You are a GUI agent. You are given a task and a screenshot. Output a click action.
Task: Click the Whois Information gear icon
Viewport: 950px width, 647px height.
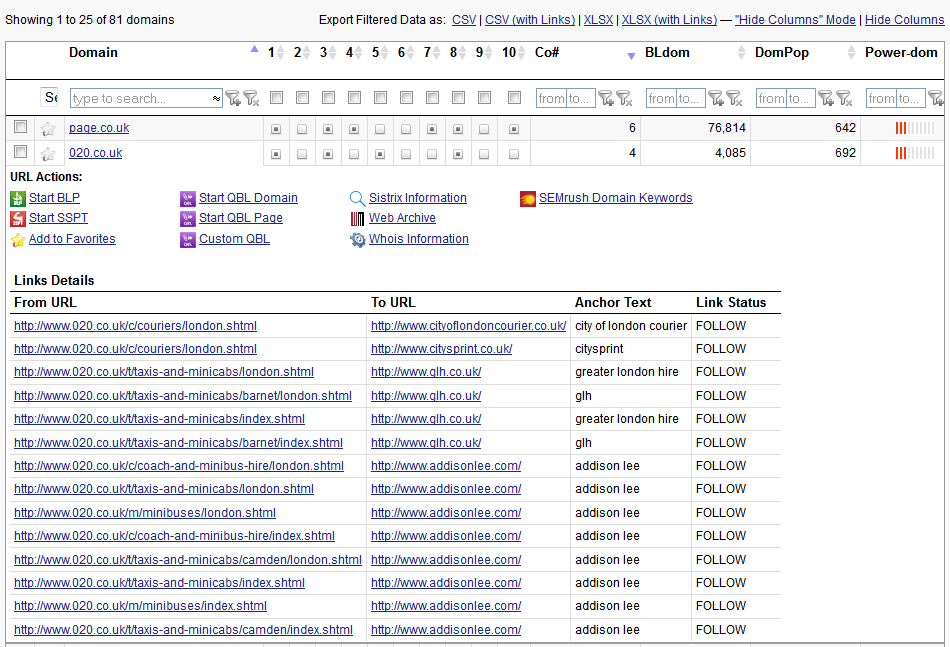click(357, 240)
